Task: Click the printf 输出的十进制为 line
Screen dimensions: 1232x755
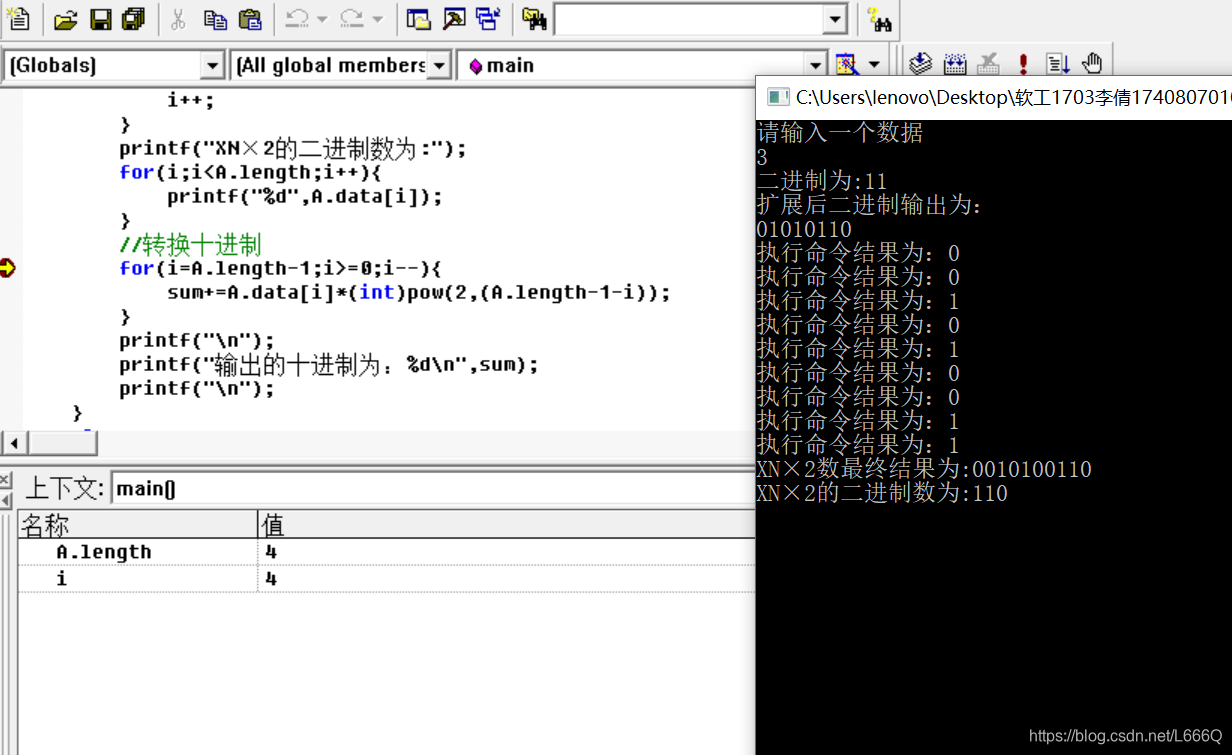Action: pyautogui.click(x=329, y=364)
